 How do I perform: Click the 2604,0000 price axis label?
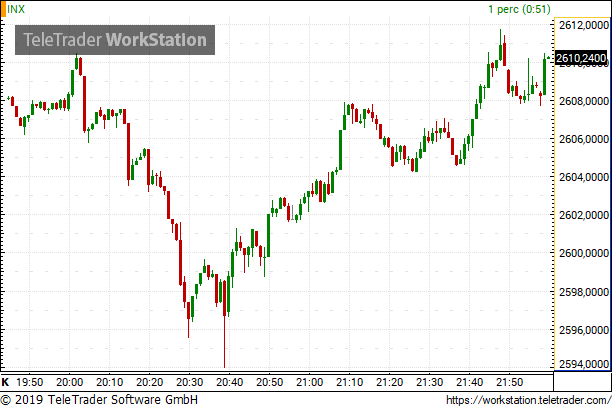(x=584, y=177)
